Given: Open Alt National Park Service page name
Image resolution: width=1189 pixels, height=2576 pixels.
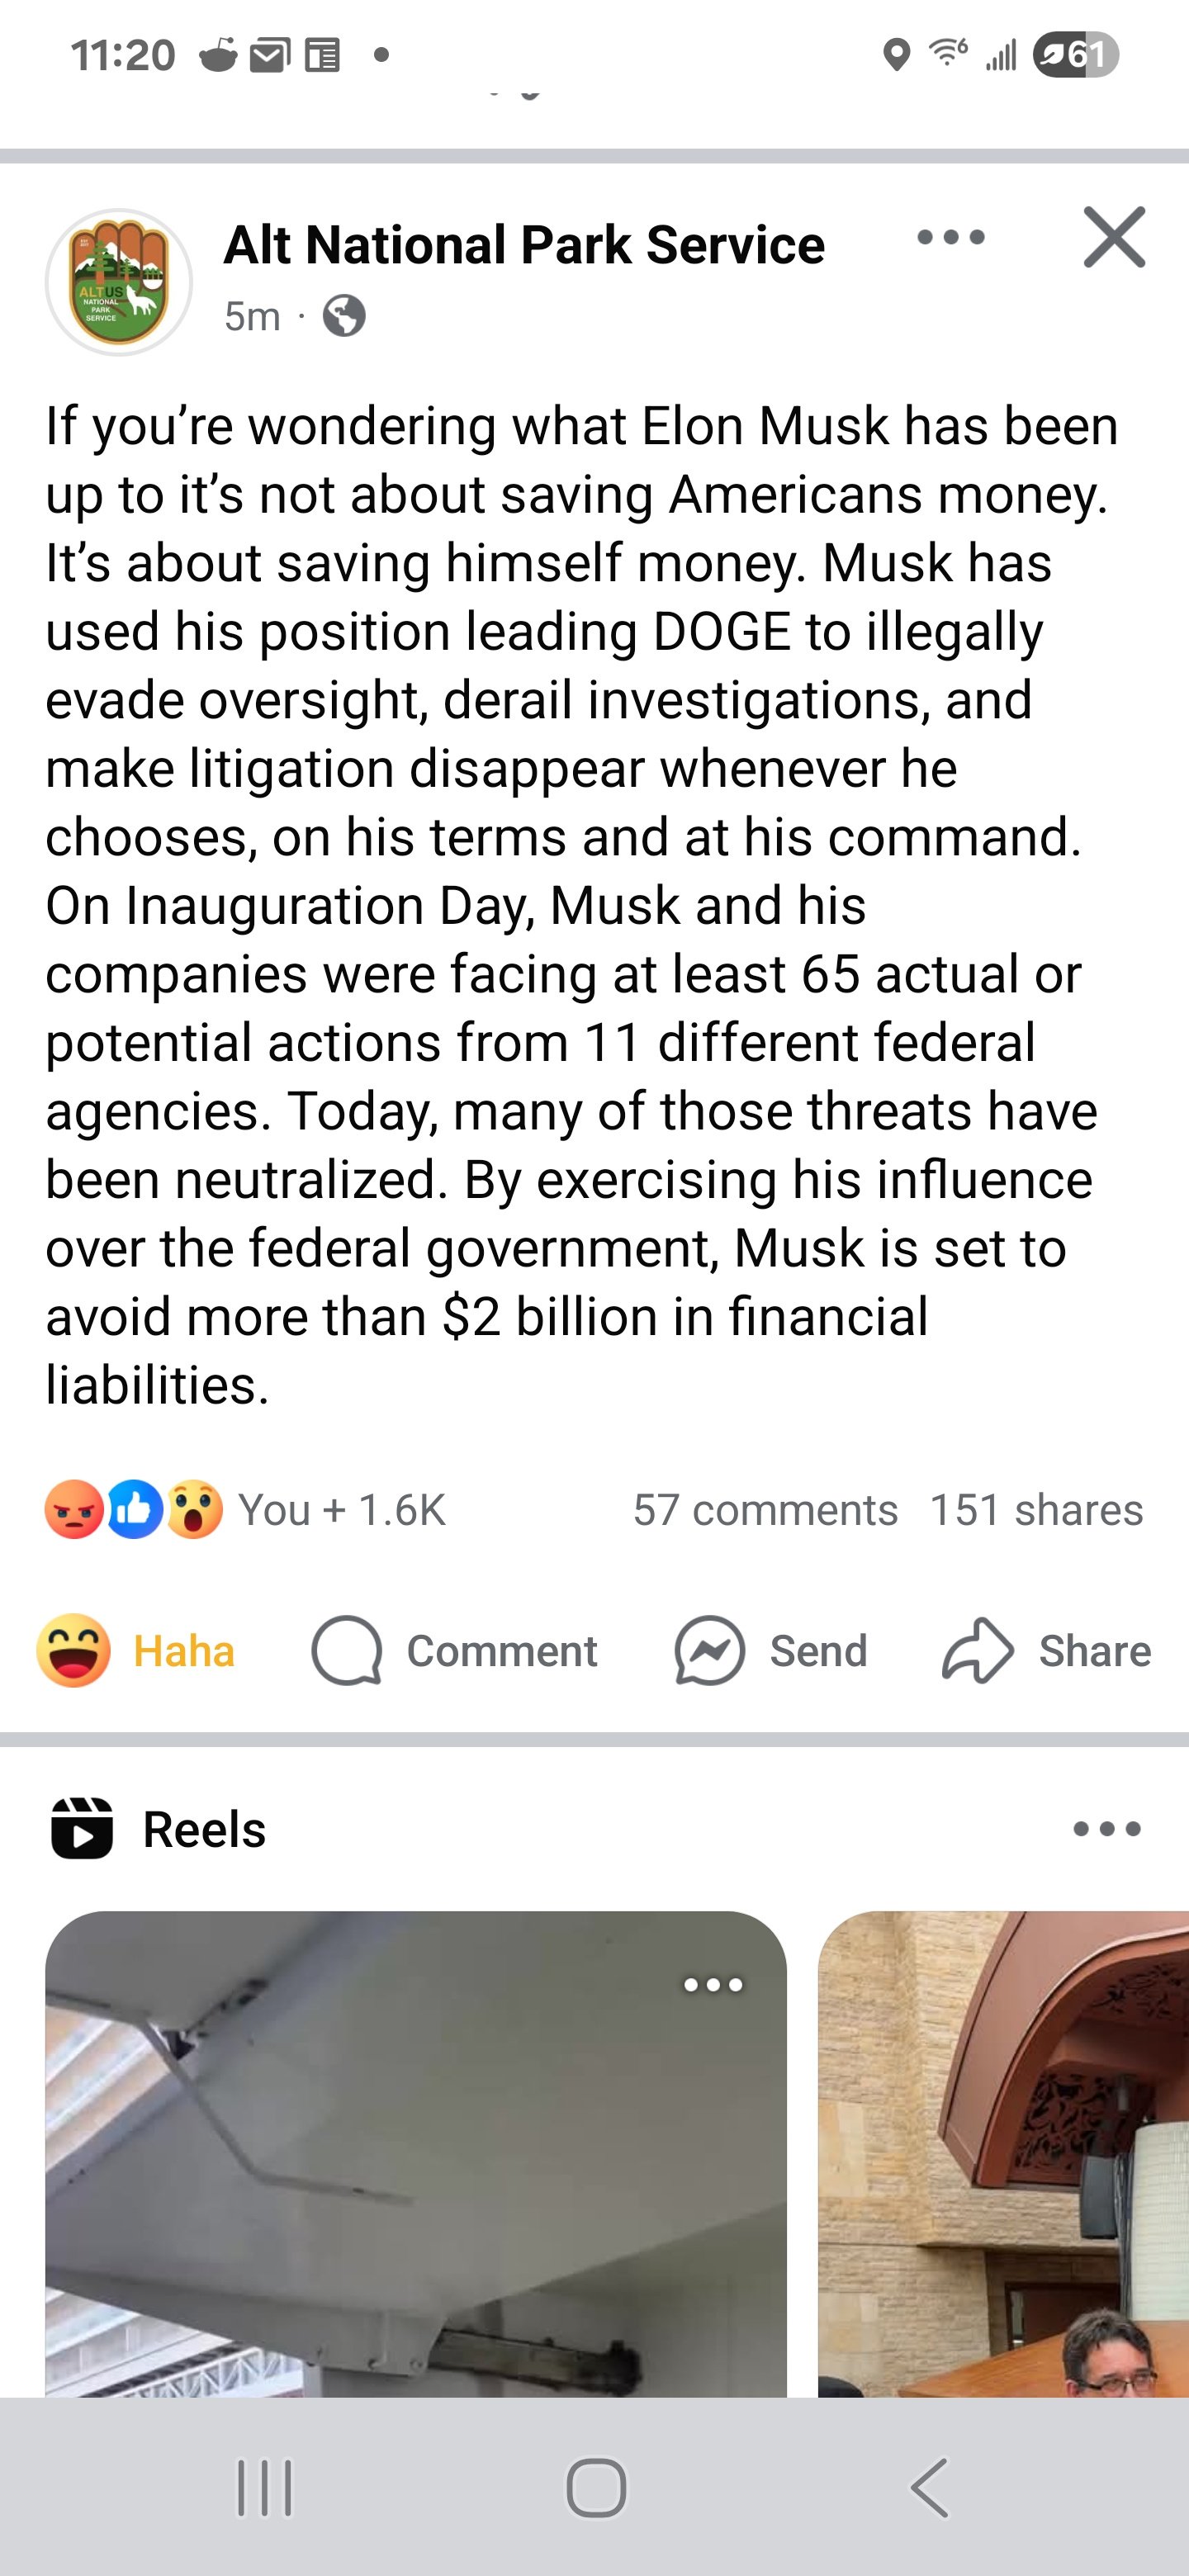Looking at the screenshot, I should tap(524, 245).
